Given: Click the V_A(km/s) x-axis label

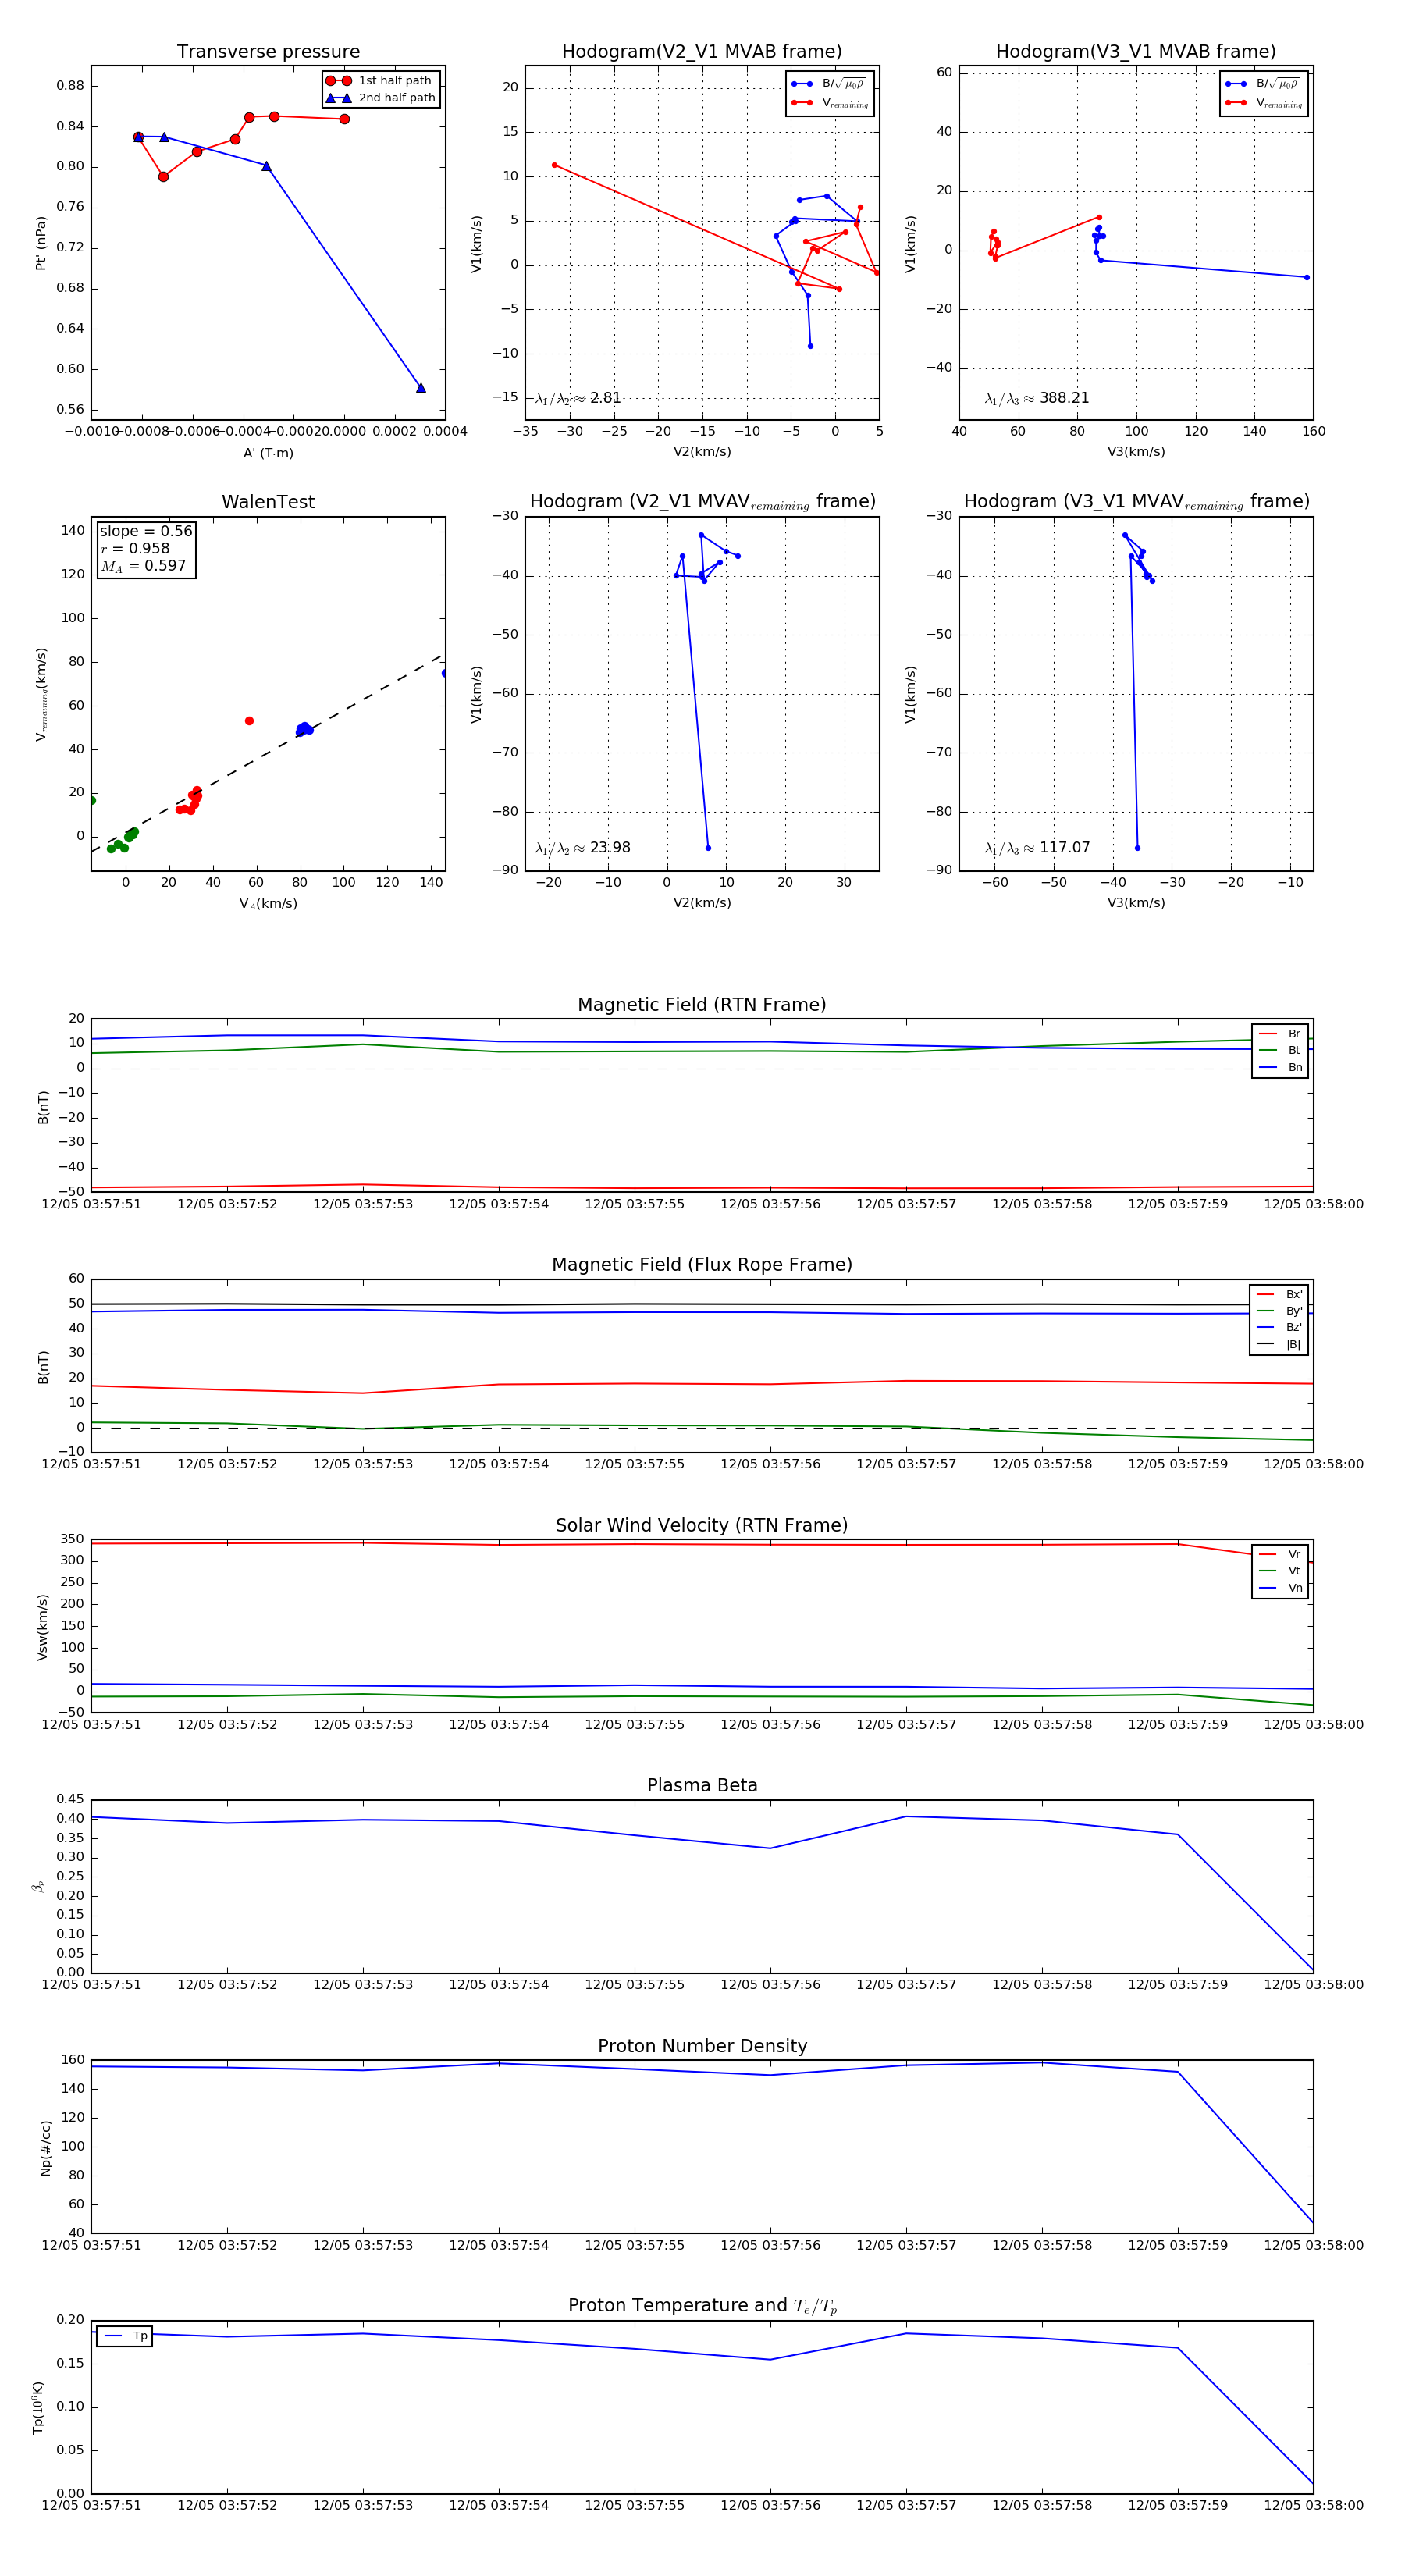Looking at the screenshot, I should click(x=268, y=904).
